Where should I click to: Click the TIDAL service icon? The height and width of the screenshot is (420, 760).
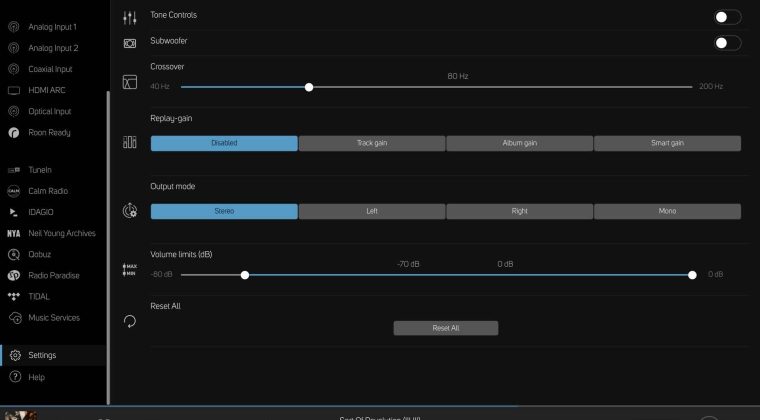pyautogui.click(x=14, y=297)
